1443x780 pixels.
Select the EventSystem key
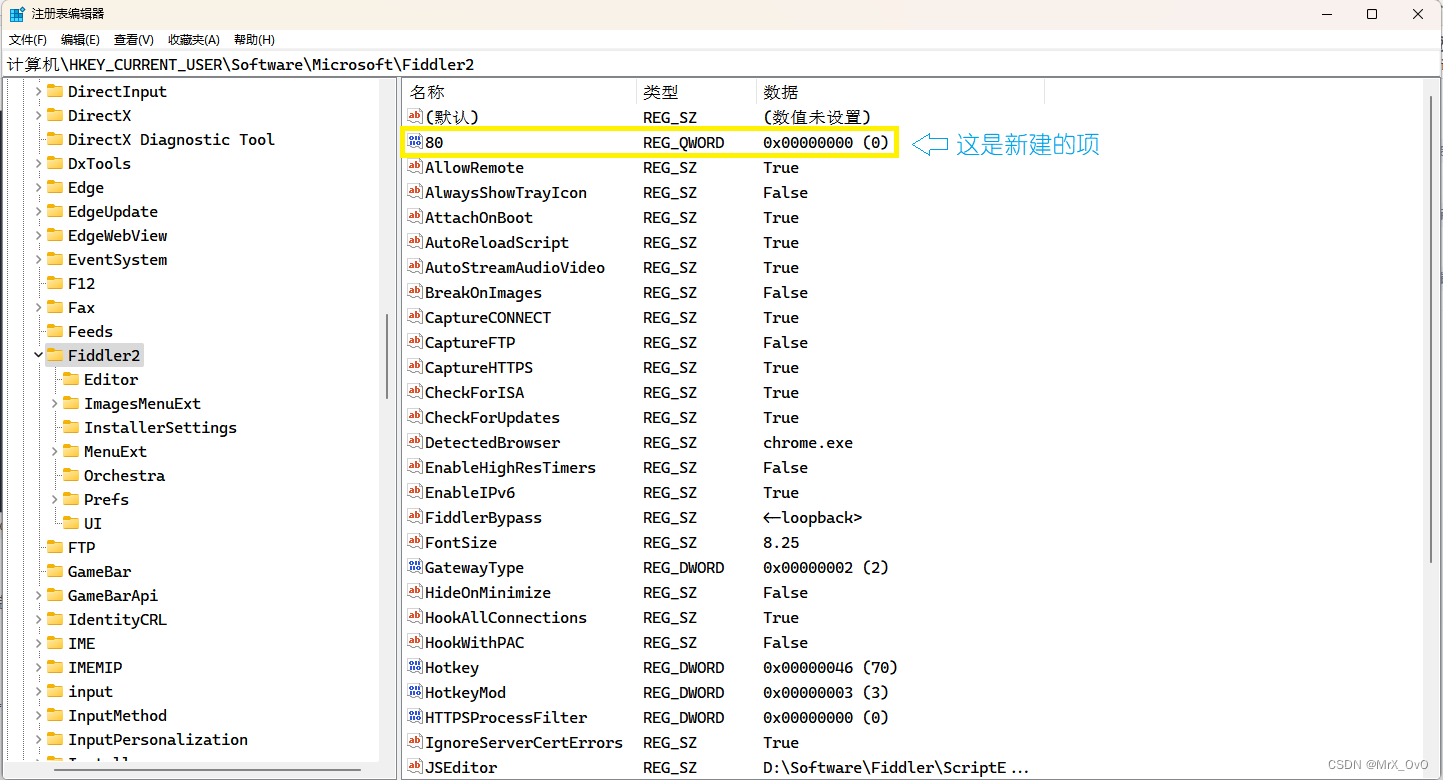click(117, 259)
